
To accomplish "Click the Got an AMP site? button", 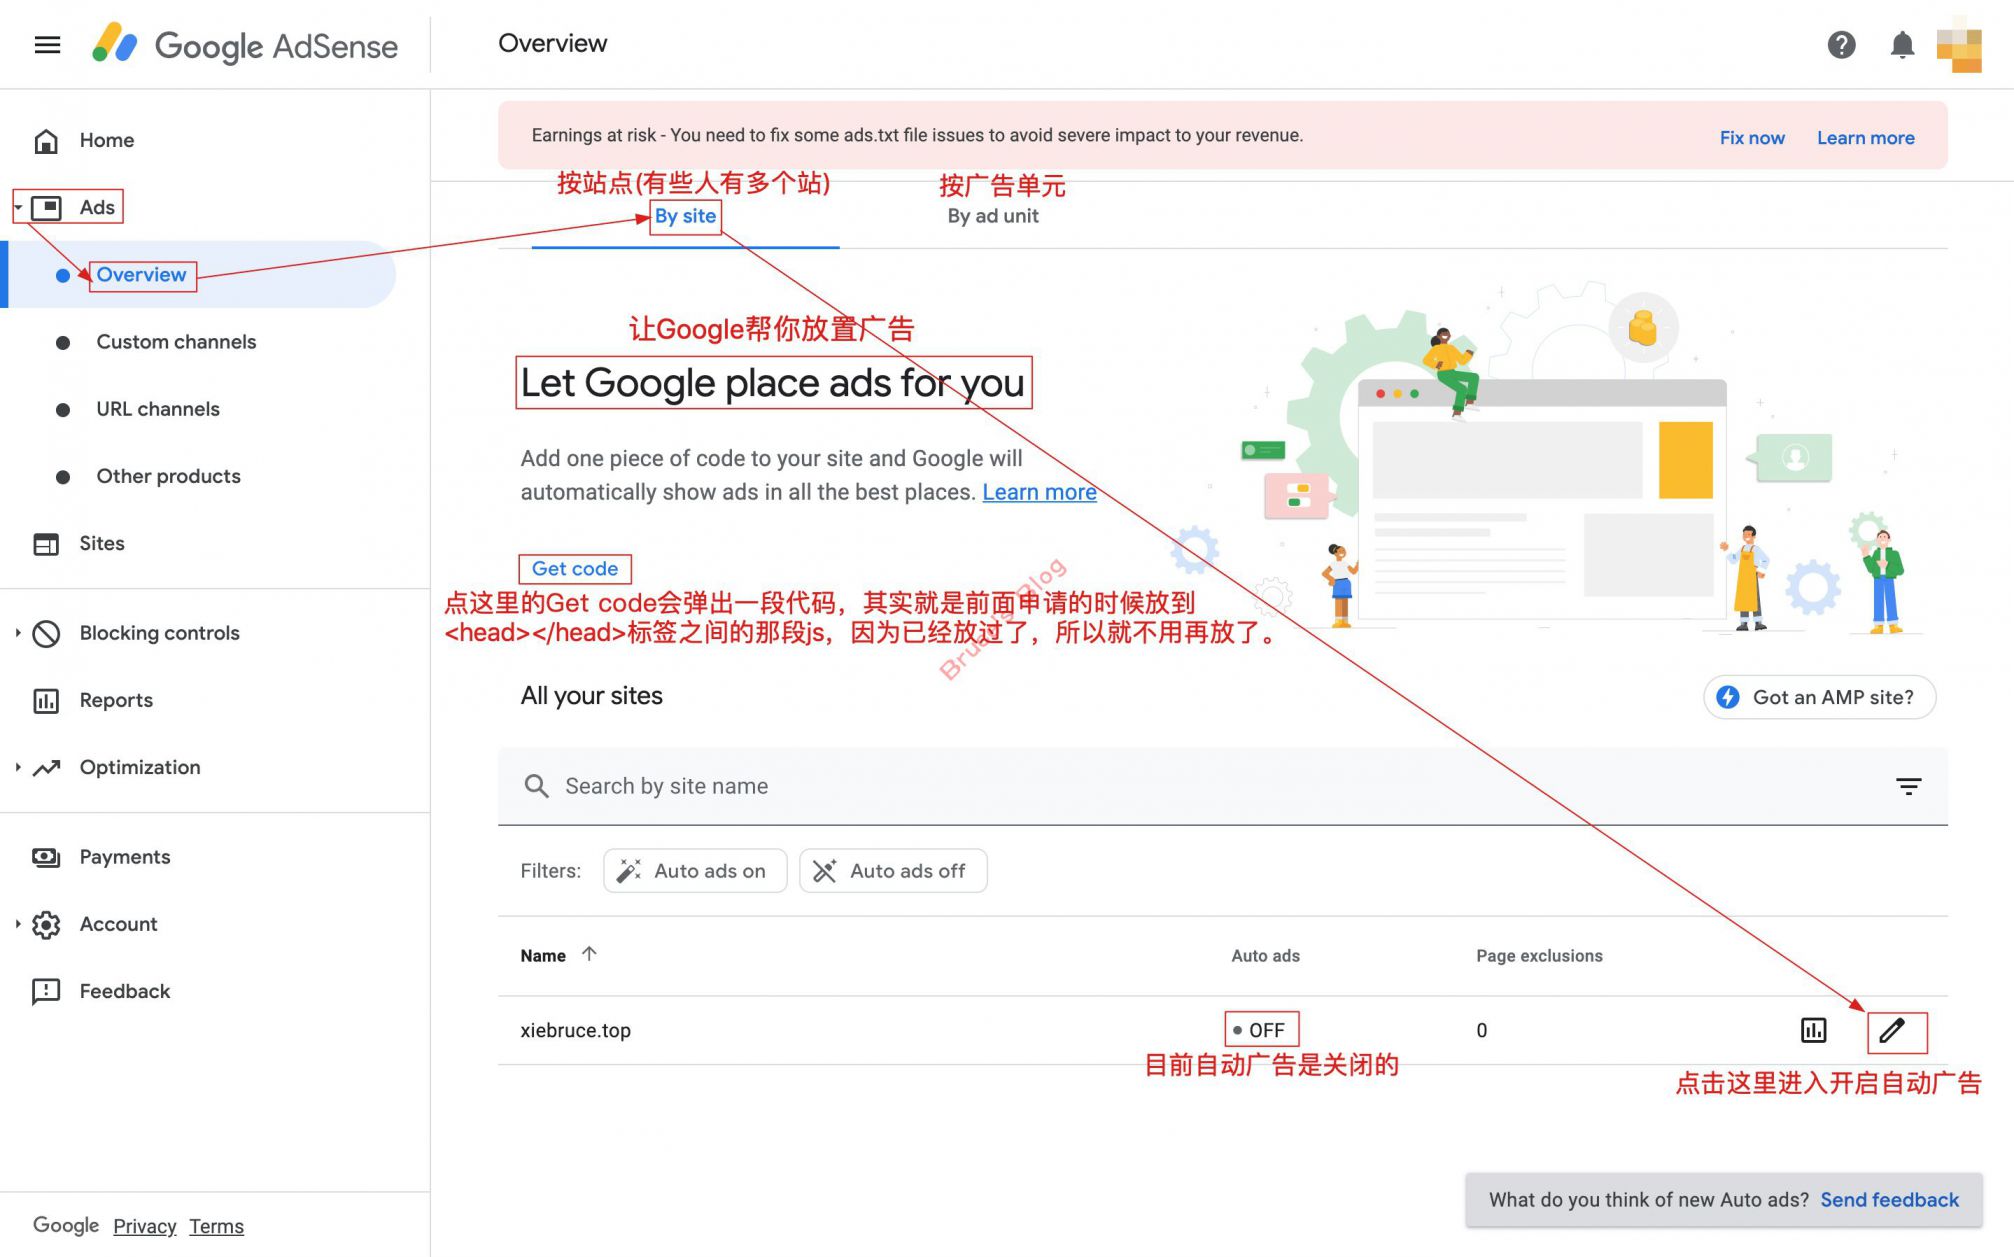I will tap(1820, 697).
